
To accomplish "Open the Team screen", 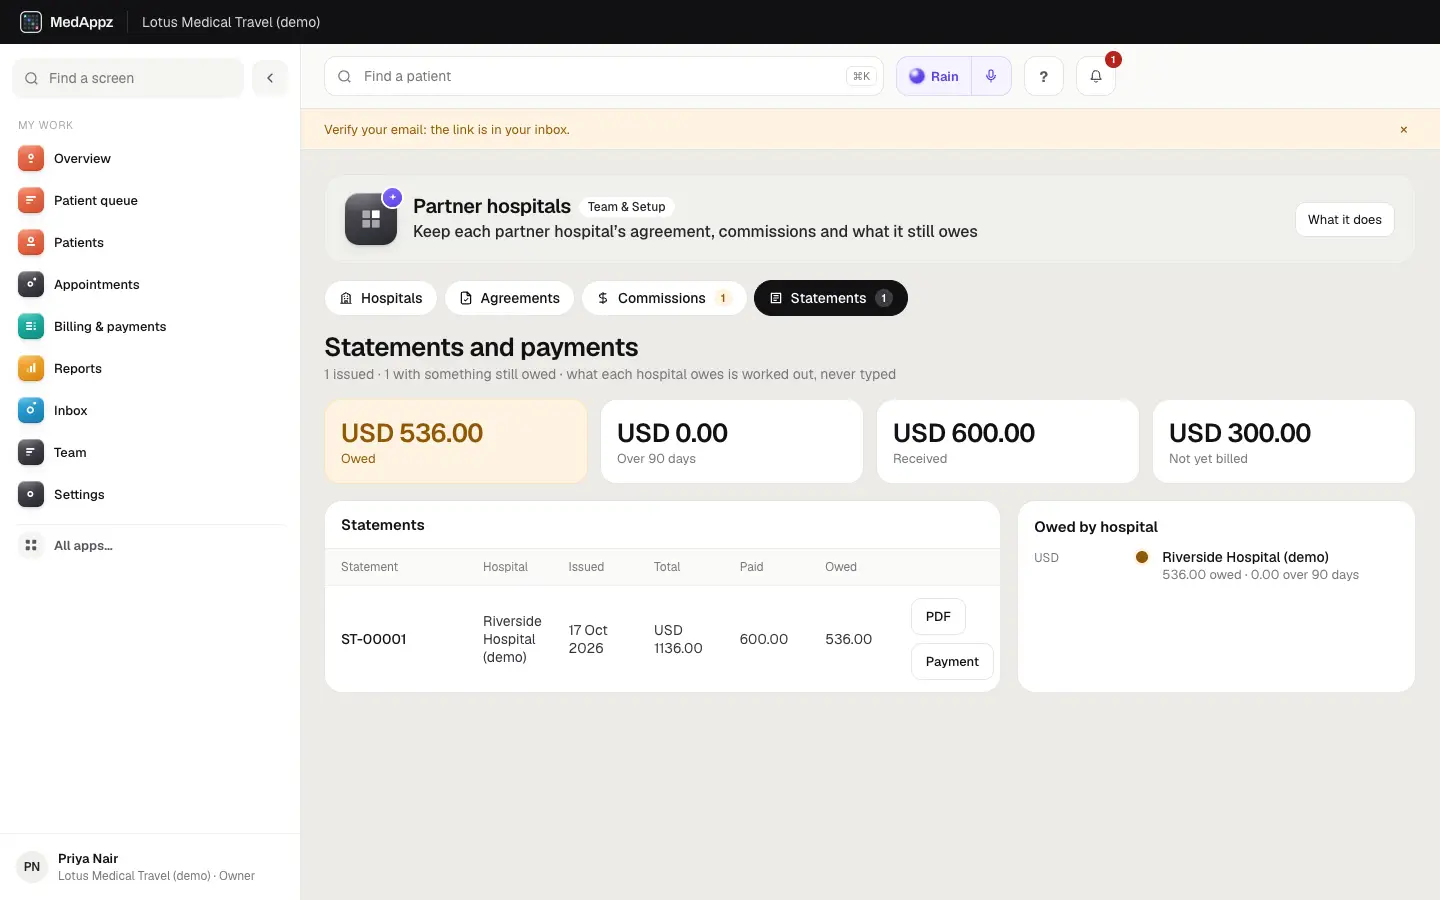I will point(150,453).
